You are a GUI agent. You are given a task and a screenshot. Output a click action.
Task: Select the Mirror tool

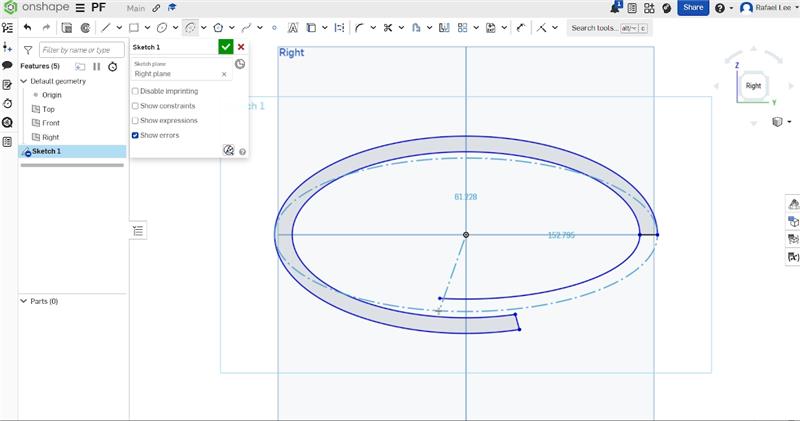[444, 28]
